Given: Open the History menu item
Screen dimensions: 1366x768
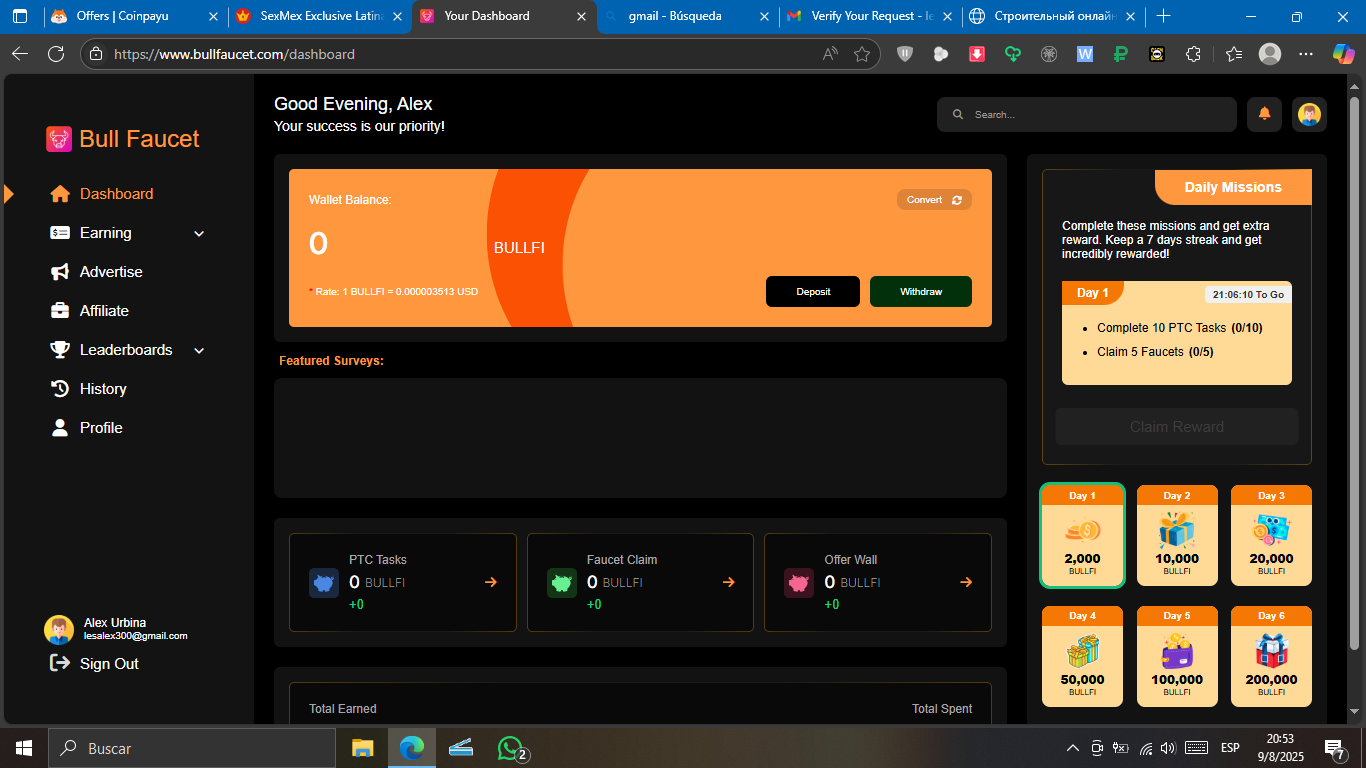Looking at the screenshot, I should pyautogui.click(x=103, y=389).
